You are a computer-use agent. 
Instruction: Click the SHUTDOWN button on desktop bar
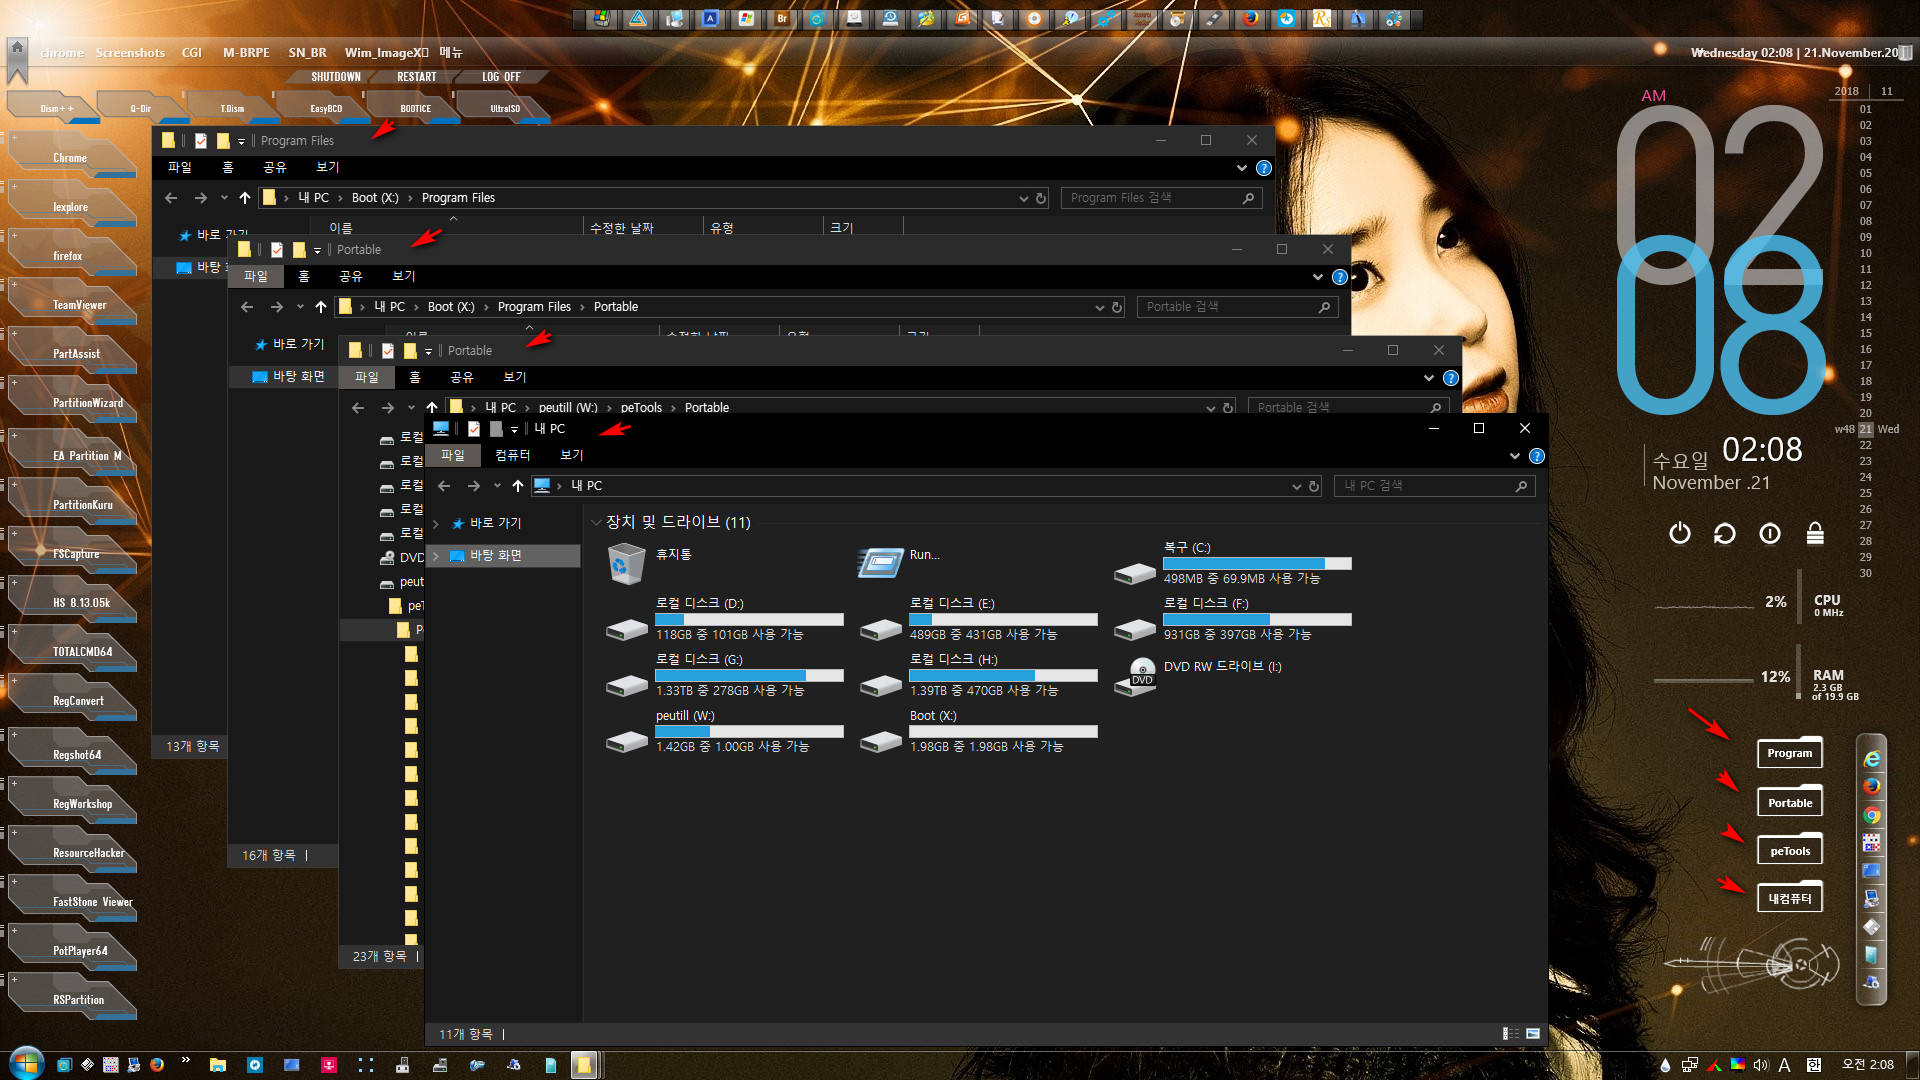tap(335, 77)
